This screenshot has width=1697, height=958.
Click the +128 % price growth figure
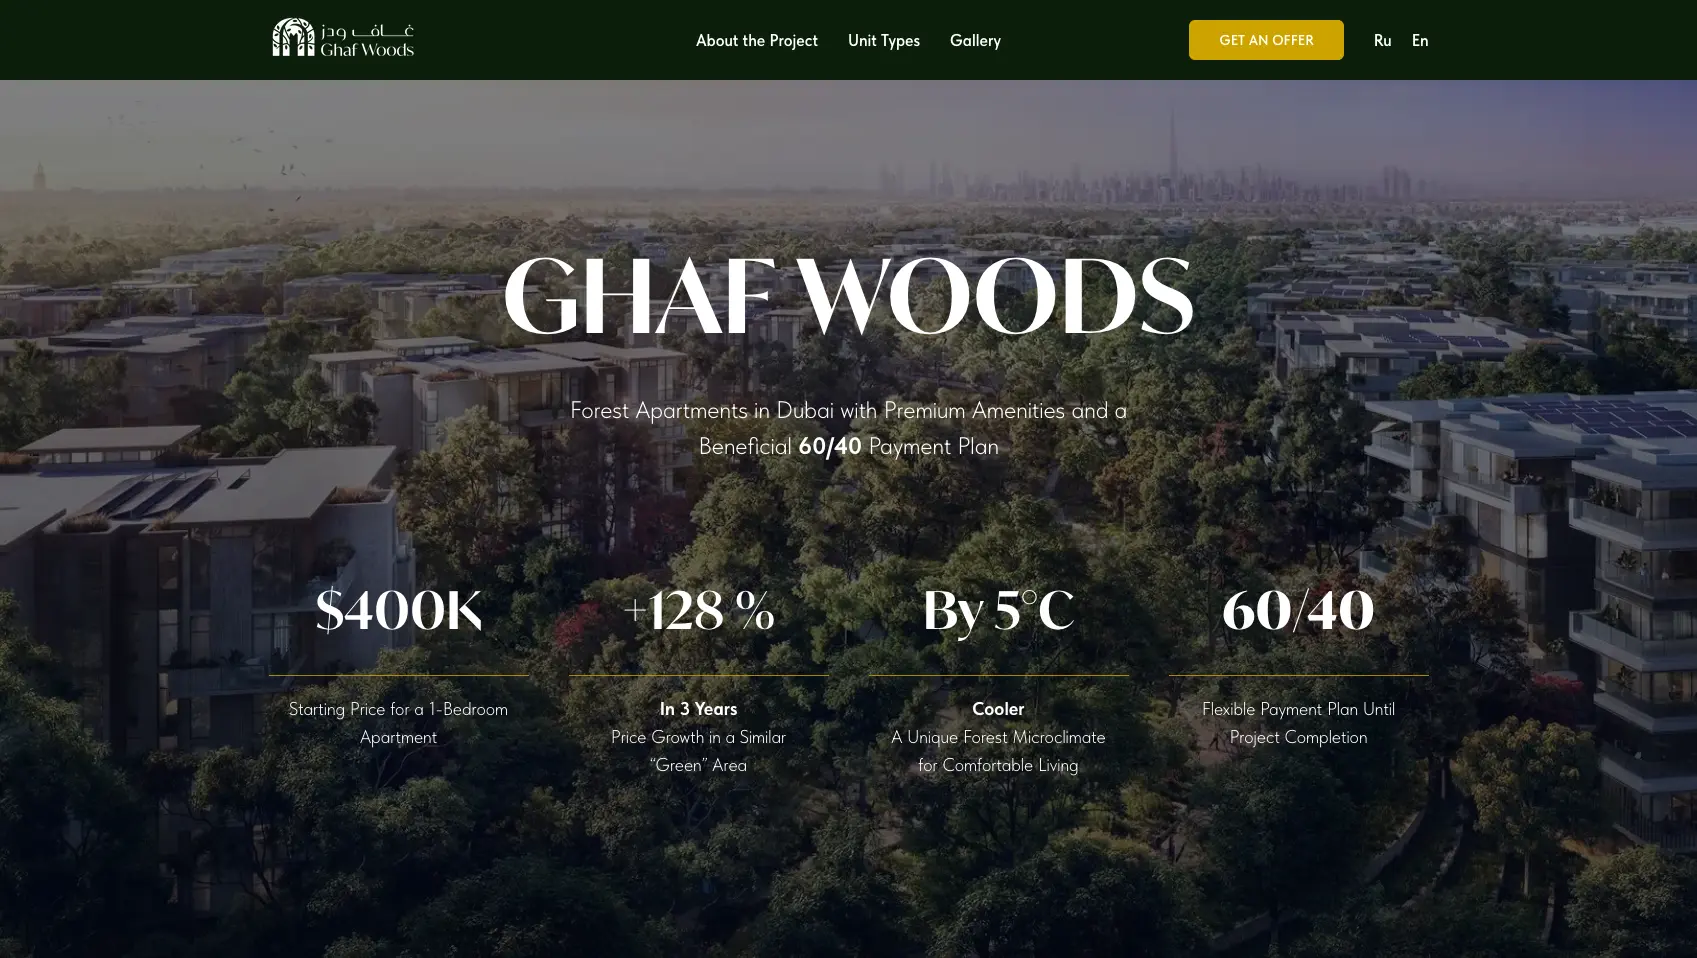[x=698, y=610]
